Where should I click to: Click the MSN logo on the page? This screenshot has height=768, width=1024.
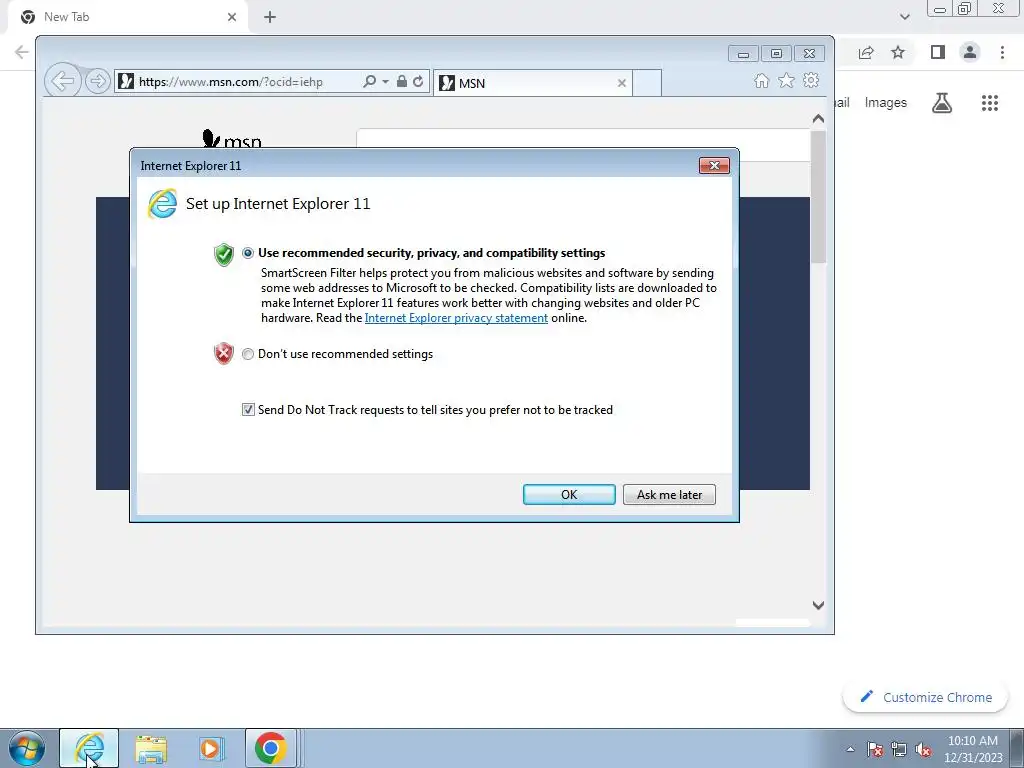pyautogui.click(x=232, y=139)
